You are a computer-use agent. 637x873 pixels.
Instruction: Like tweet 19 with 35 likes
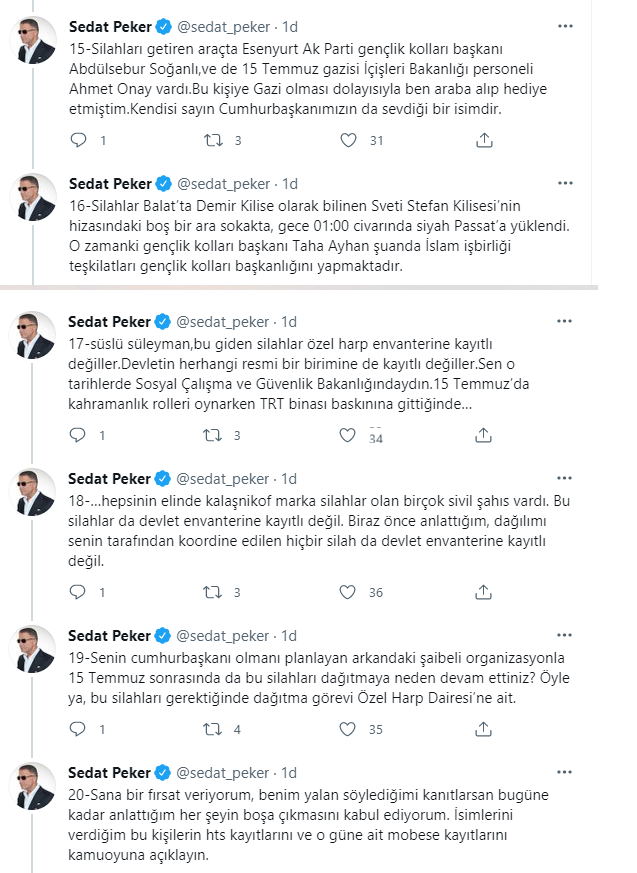tap(347, 729)
